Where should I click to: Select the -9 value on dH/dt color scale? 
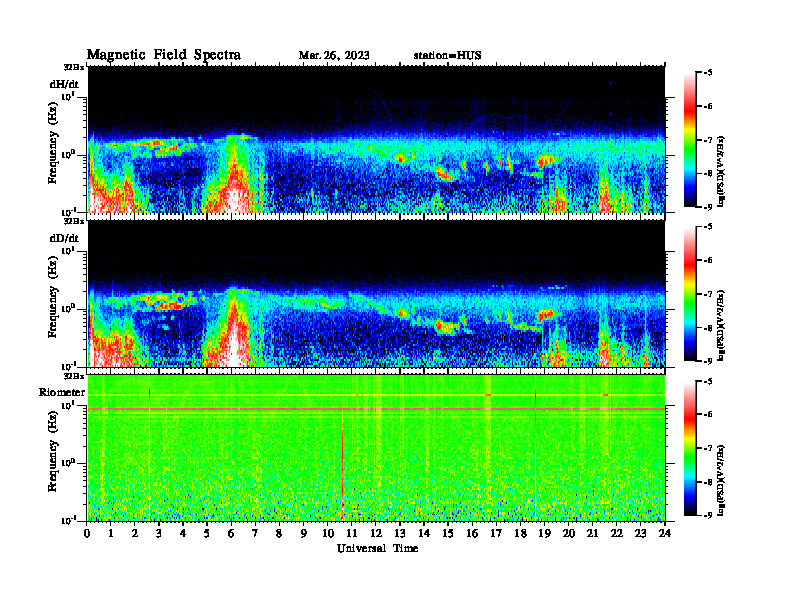coord(708,207)
